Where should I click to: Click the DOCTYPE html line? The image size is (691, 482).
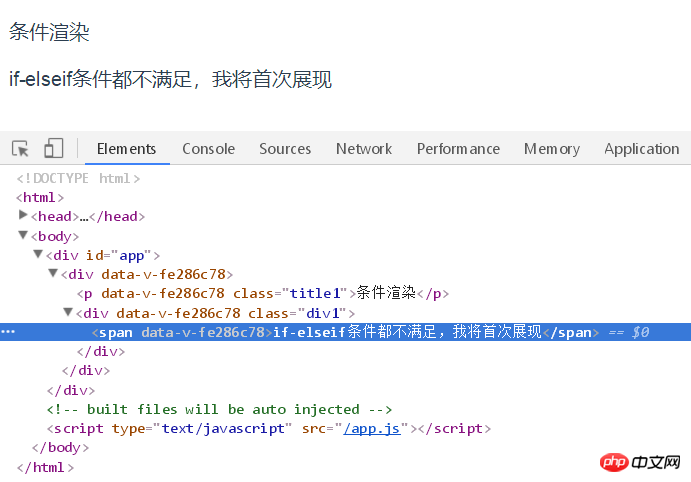78,178
